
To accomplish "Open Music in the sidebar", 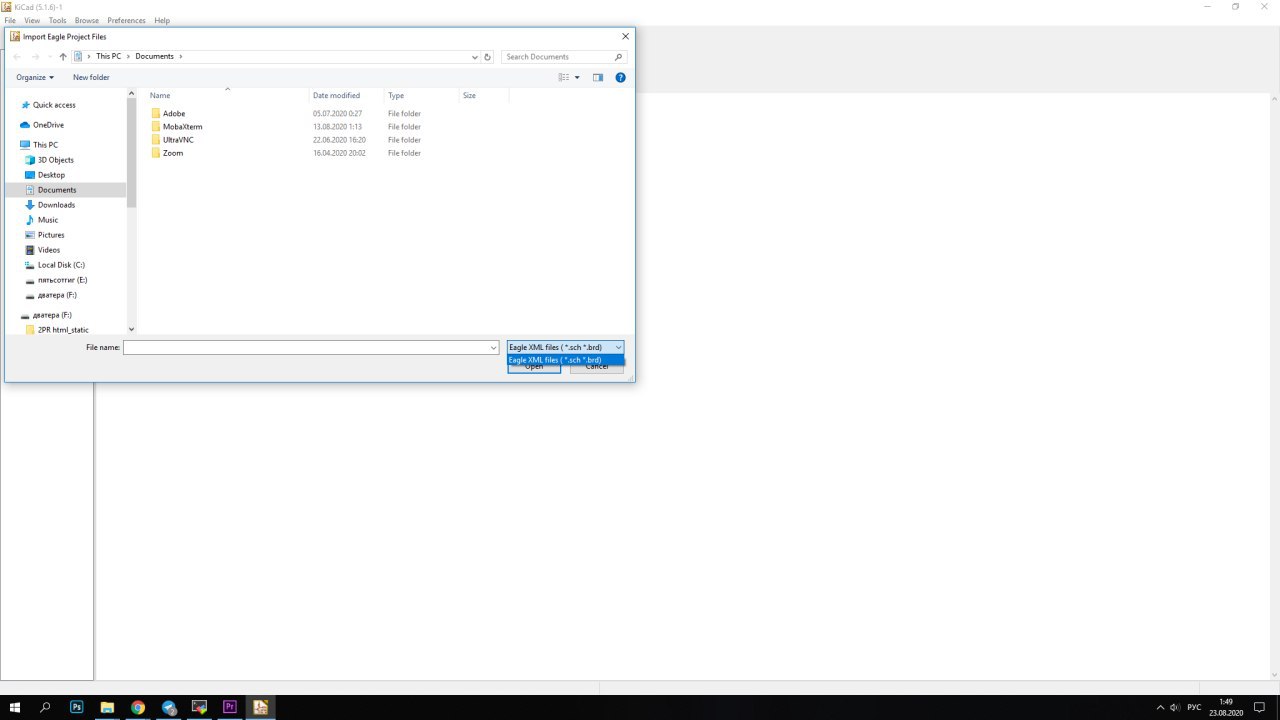I will [48, 220].
